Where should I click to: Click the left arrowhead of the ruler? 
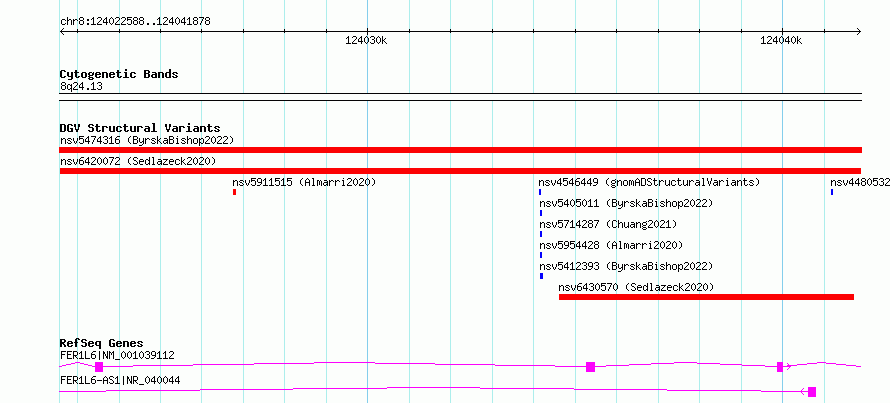pos(62,31)
